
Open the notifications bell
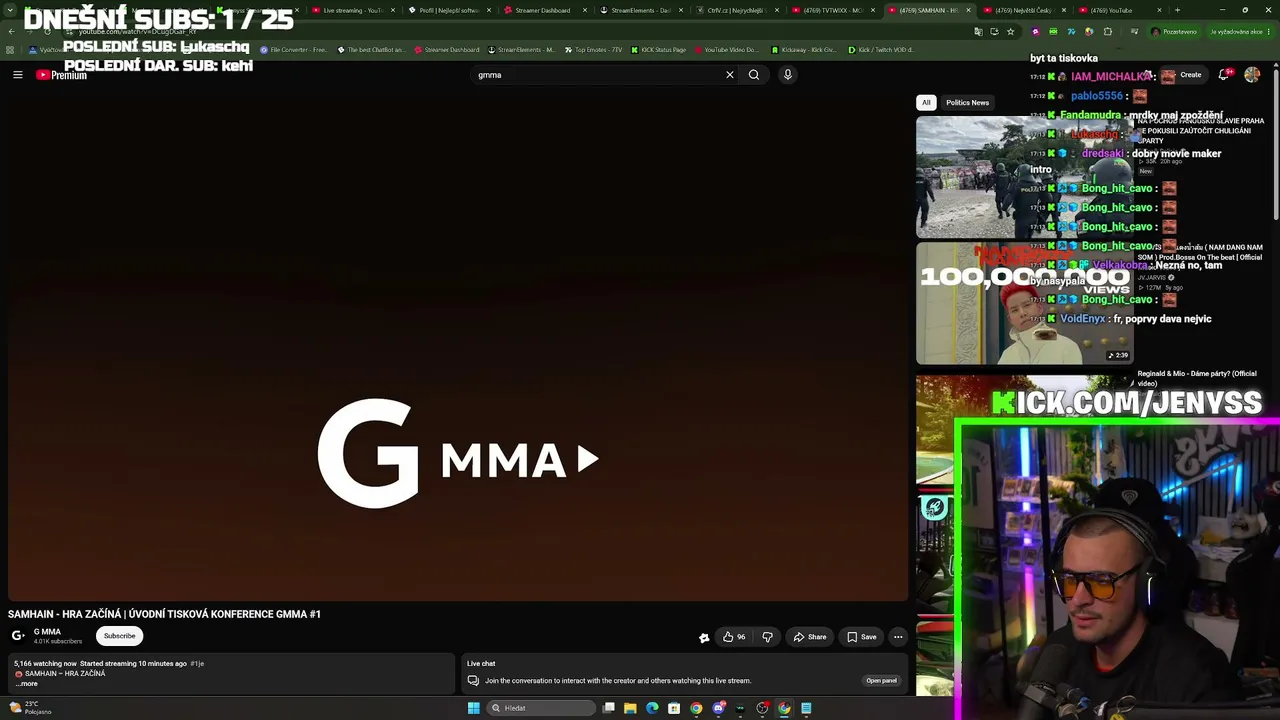1224,75
